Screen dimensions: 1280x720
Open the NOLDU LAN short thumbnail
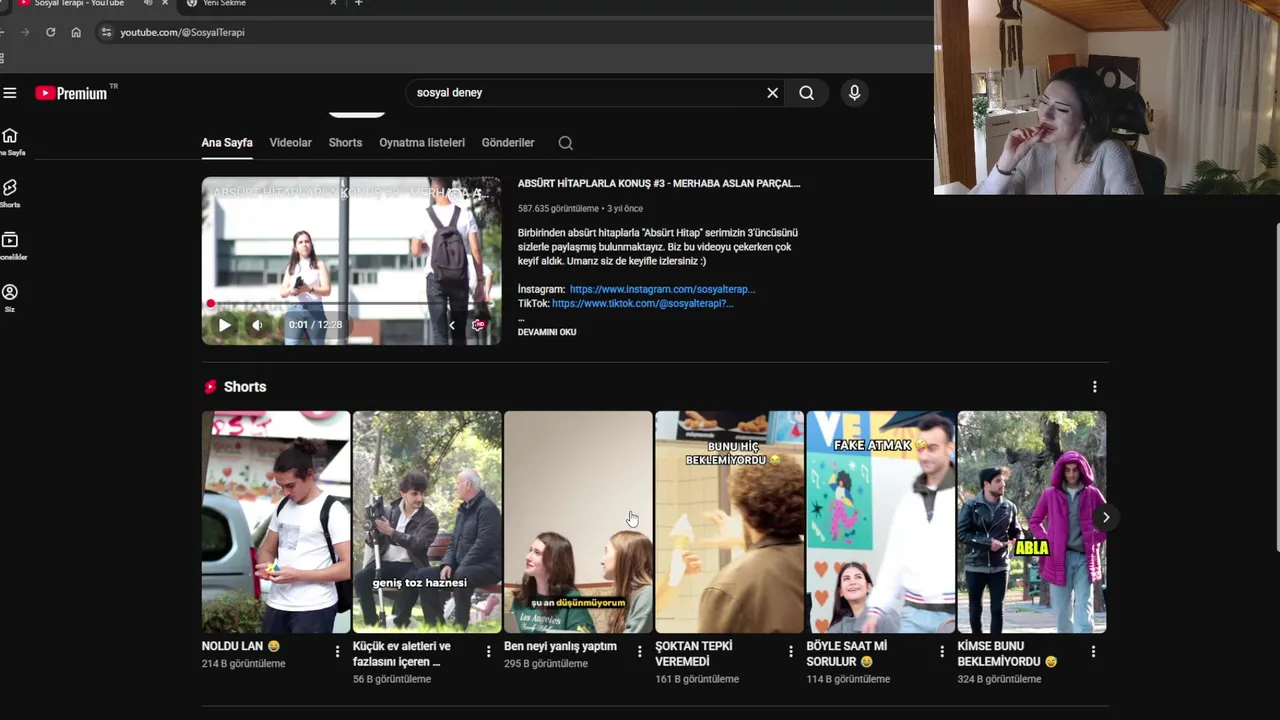tap(276, 522)
